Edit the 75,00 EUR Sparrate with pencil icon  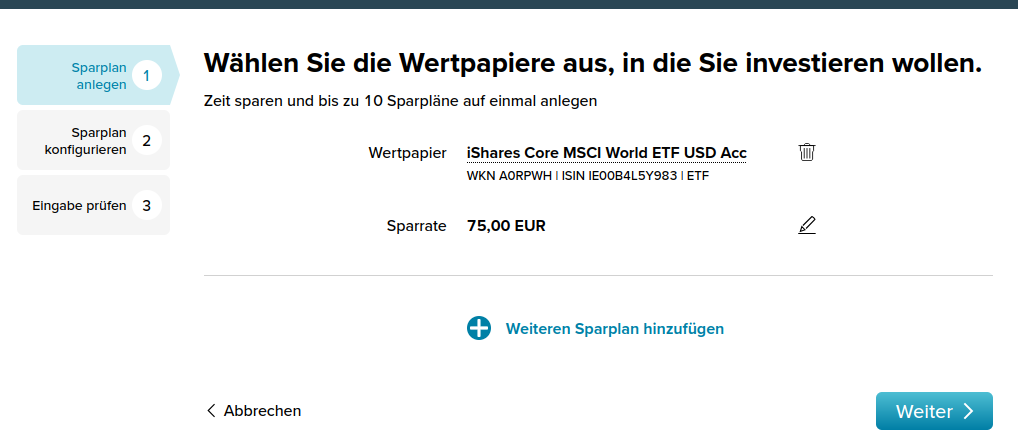pyautogui.click(x=807, y=225)
